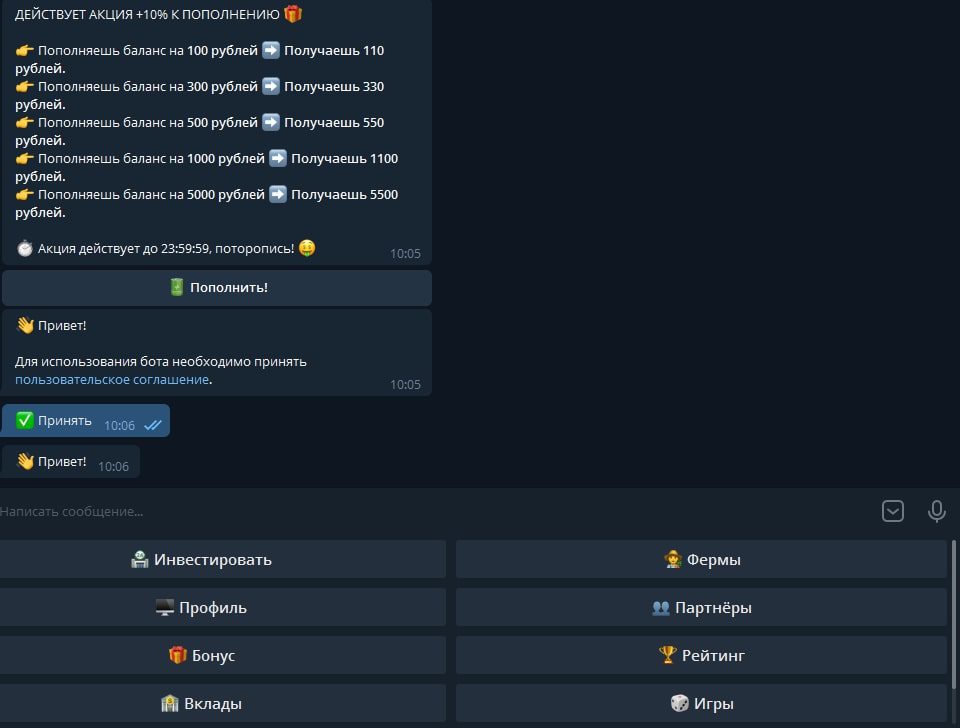Click the Принять message bubble
The height and width of the screenshot is (728, 960).
[60, 420]
